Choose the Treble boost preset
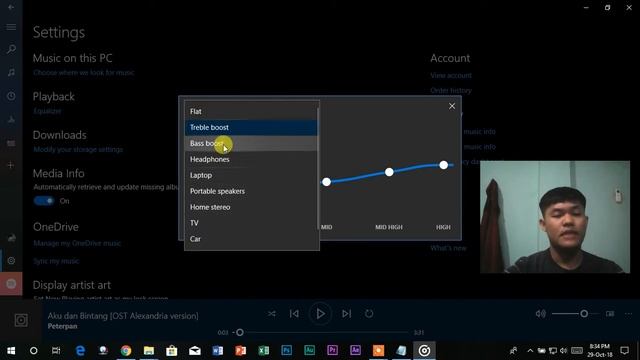 click(251, 127)
